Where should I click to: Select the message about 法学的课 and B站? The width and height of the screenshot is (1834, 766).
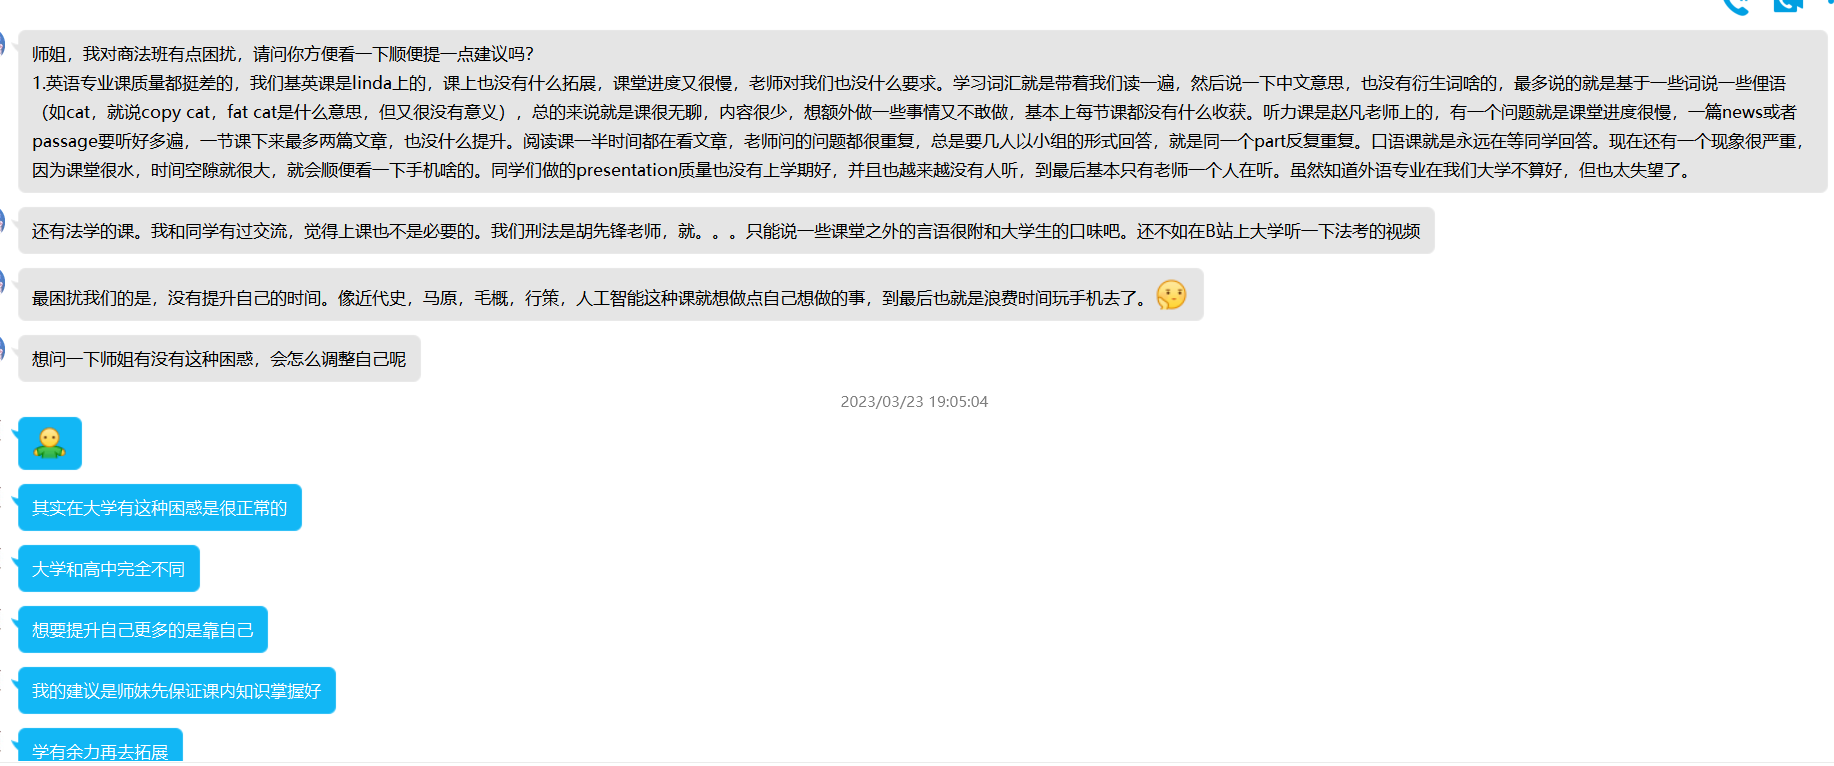725,231
